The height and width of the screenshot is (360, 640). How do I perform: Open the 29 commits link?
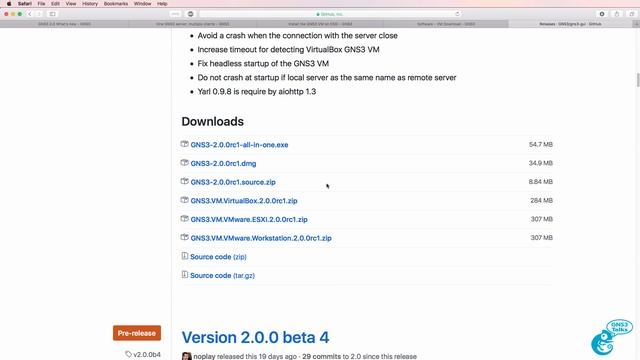321,356
